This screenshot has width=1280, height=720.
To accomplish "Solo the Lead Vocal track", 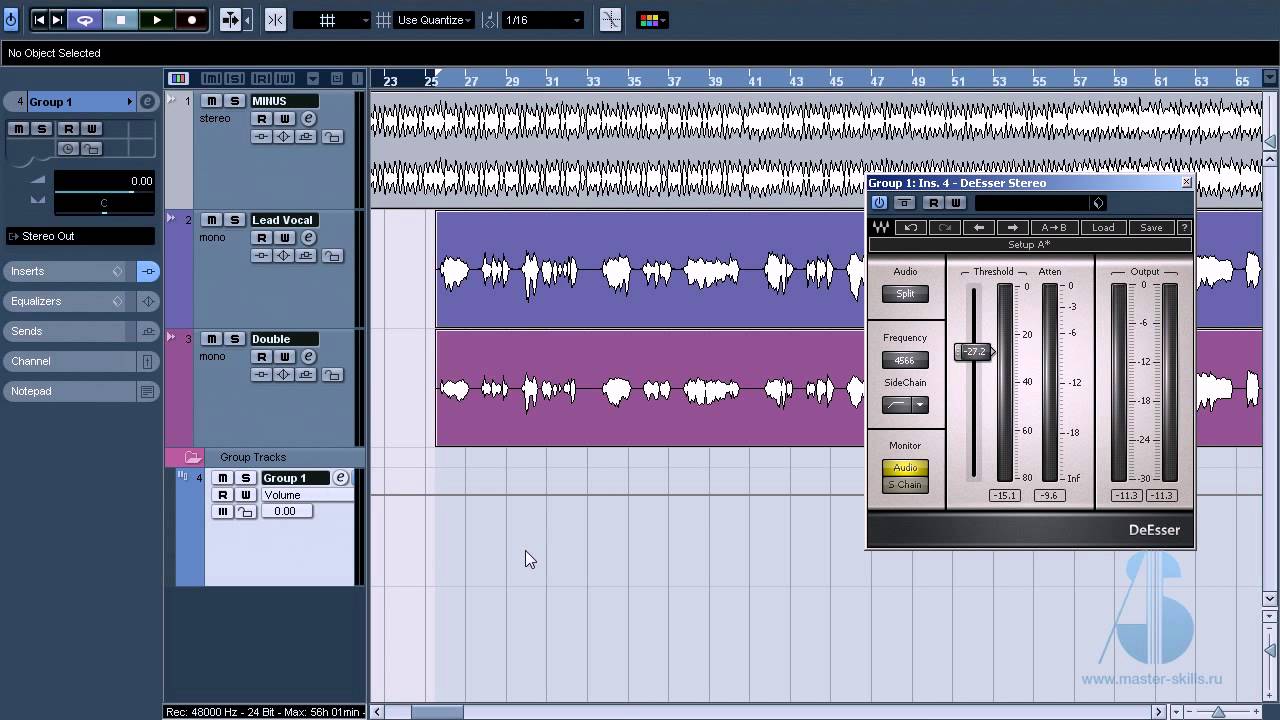I will click(234, 220).
